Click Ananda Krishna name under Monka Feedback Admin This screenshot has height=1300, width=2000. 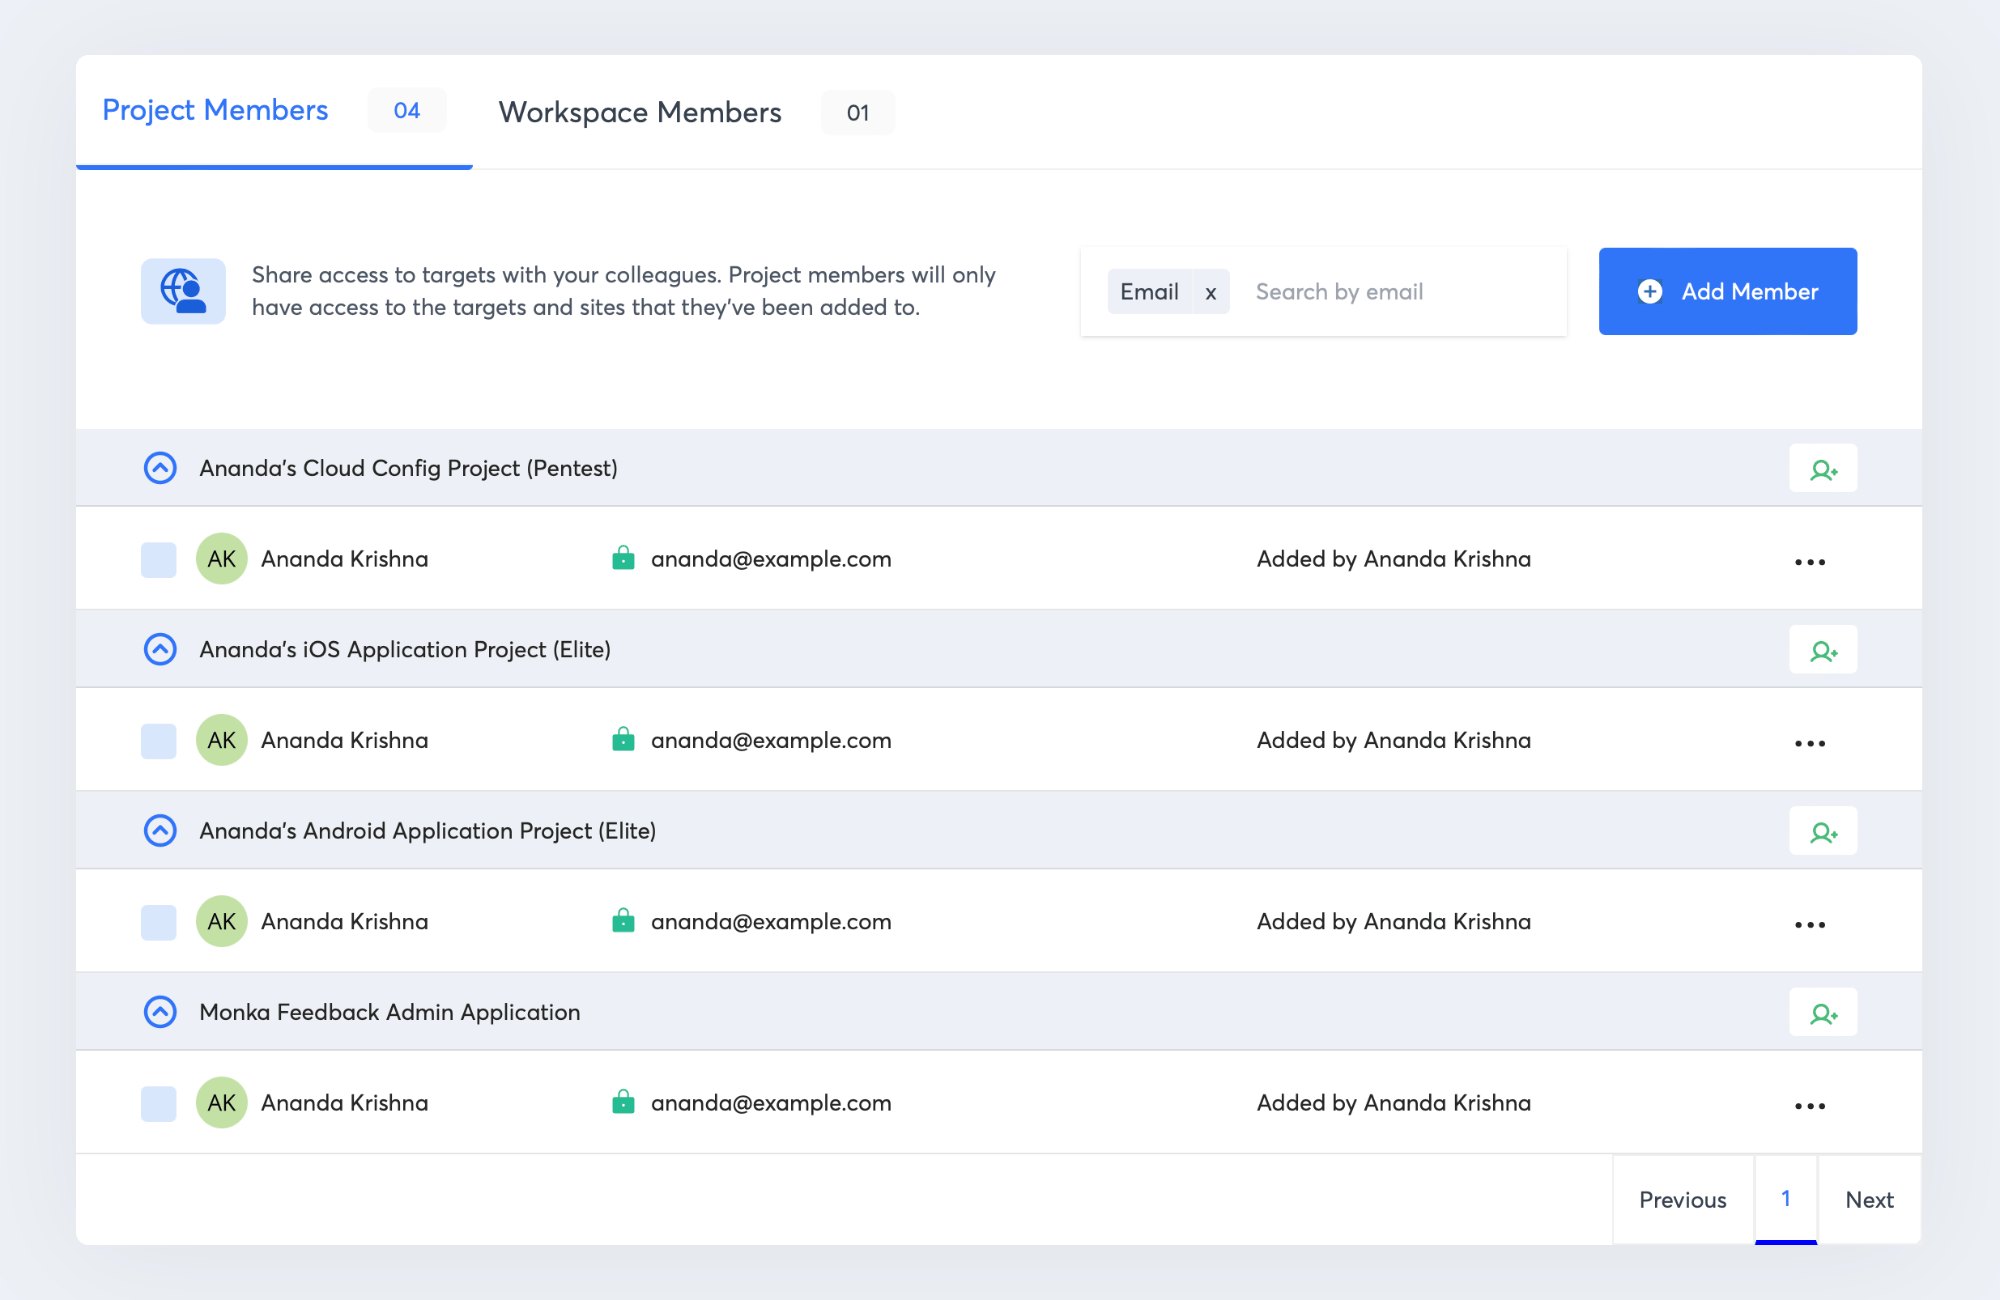tap(345, 1102)
